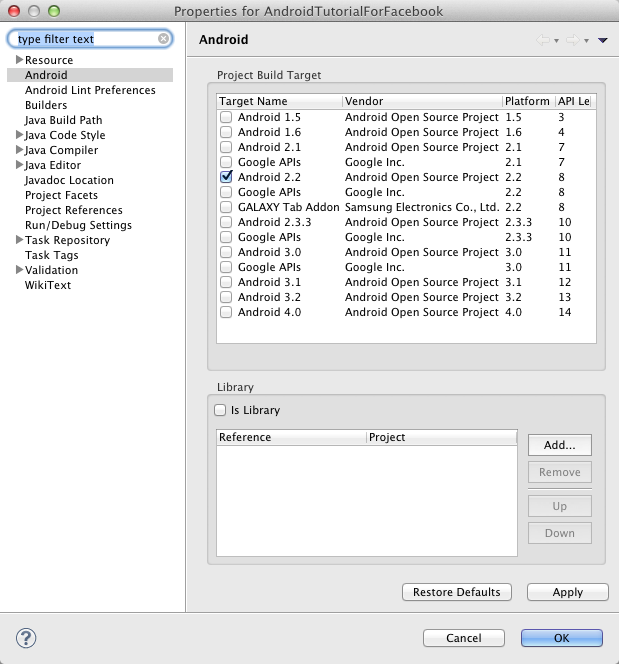Select 'Samsung Electronics Co., Ltd.' vendor cell
This screenshot has width=619, height=664.
coord(422,207)
